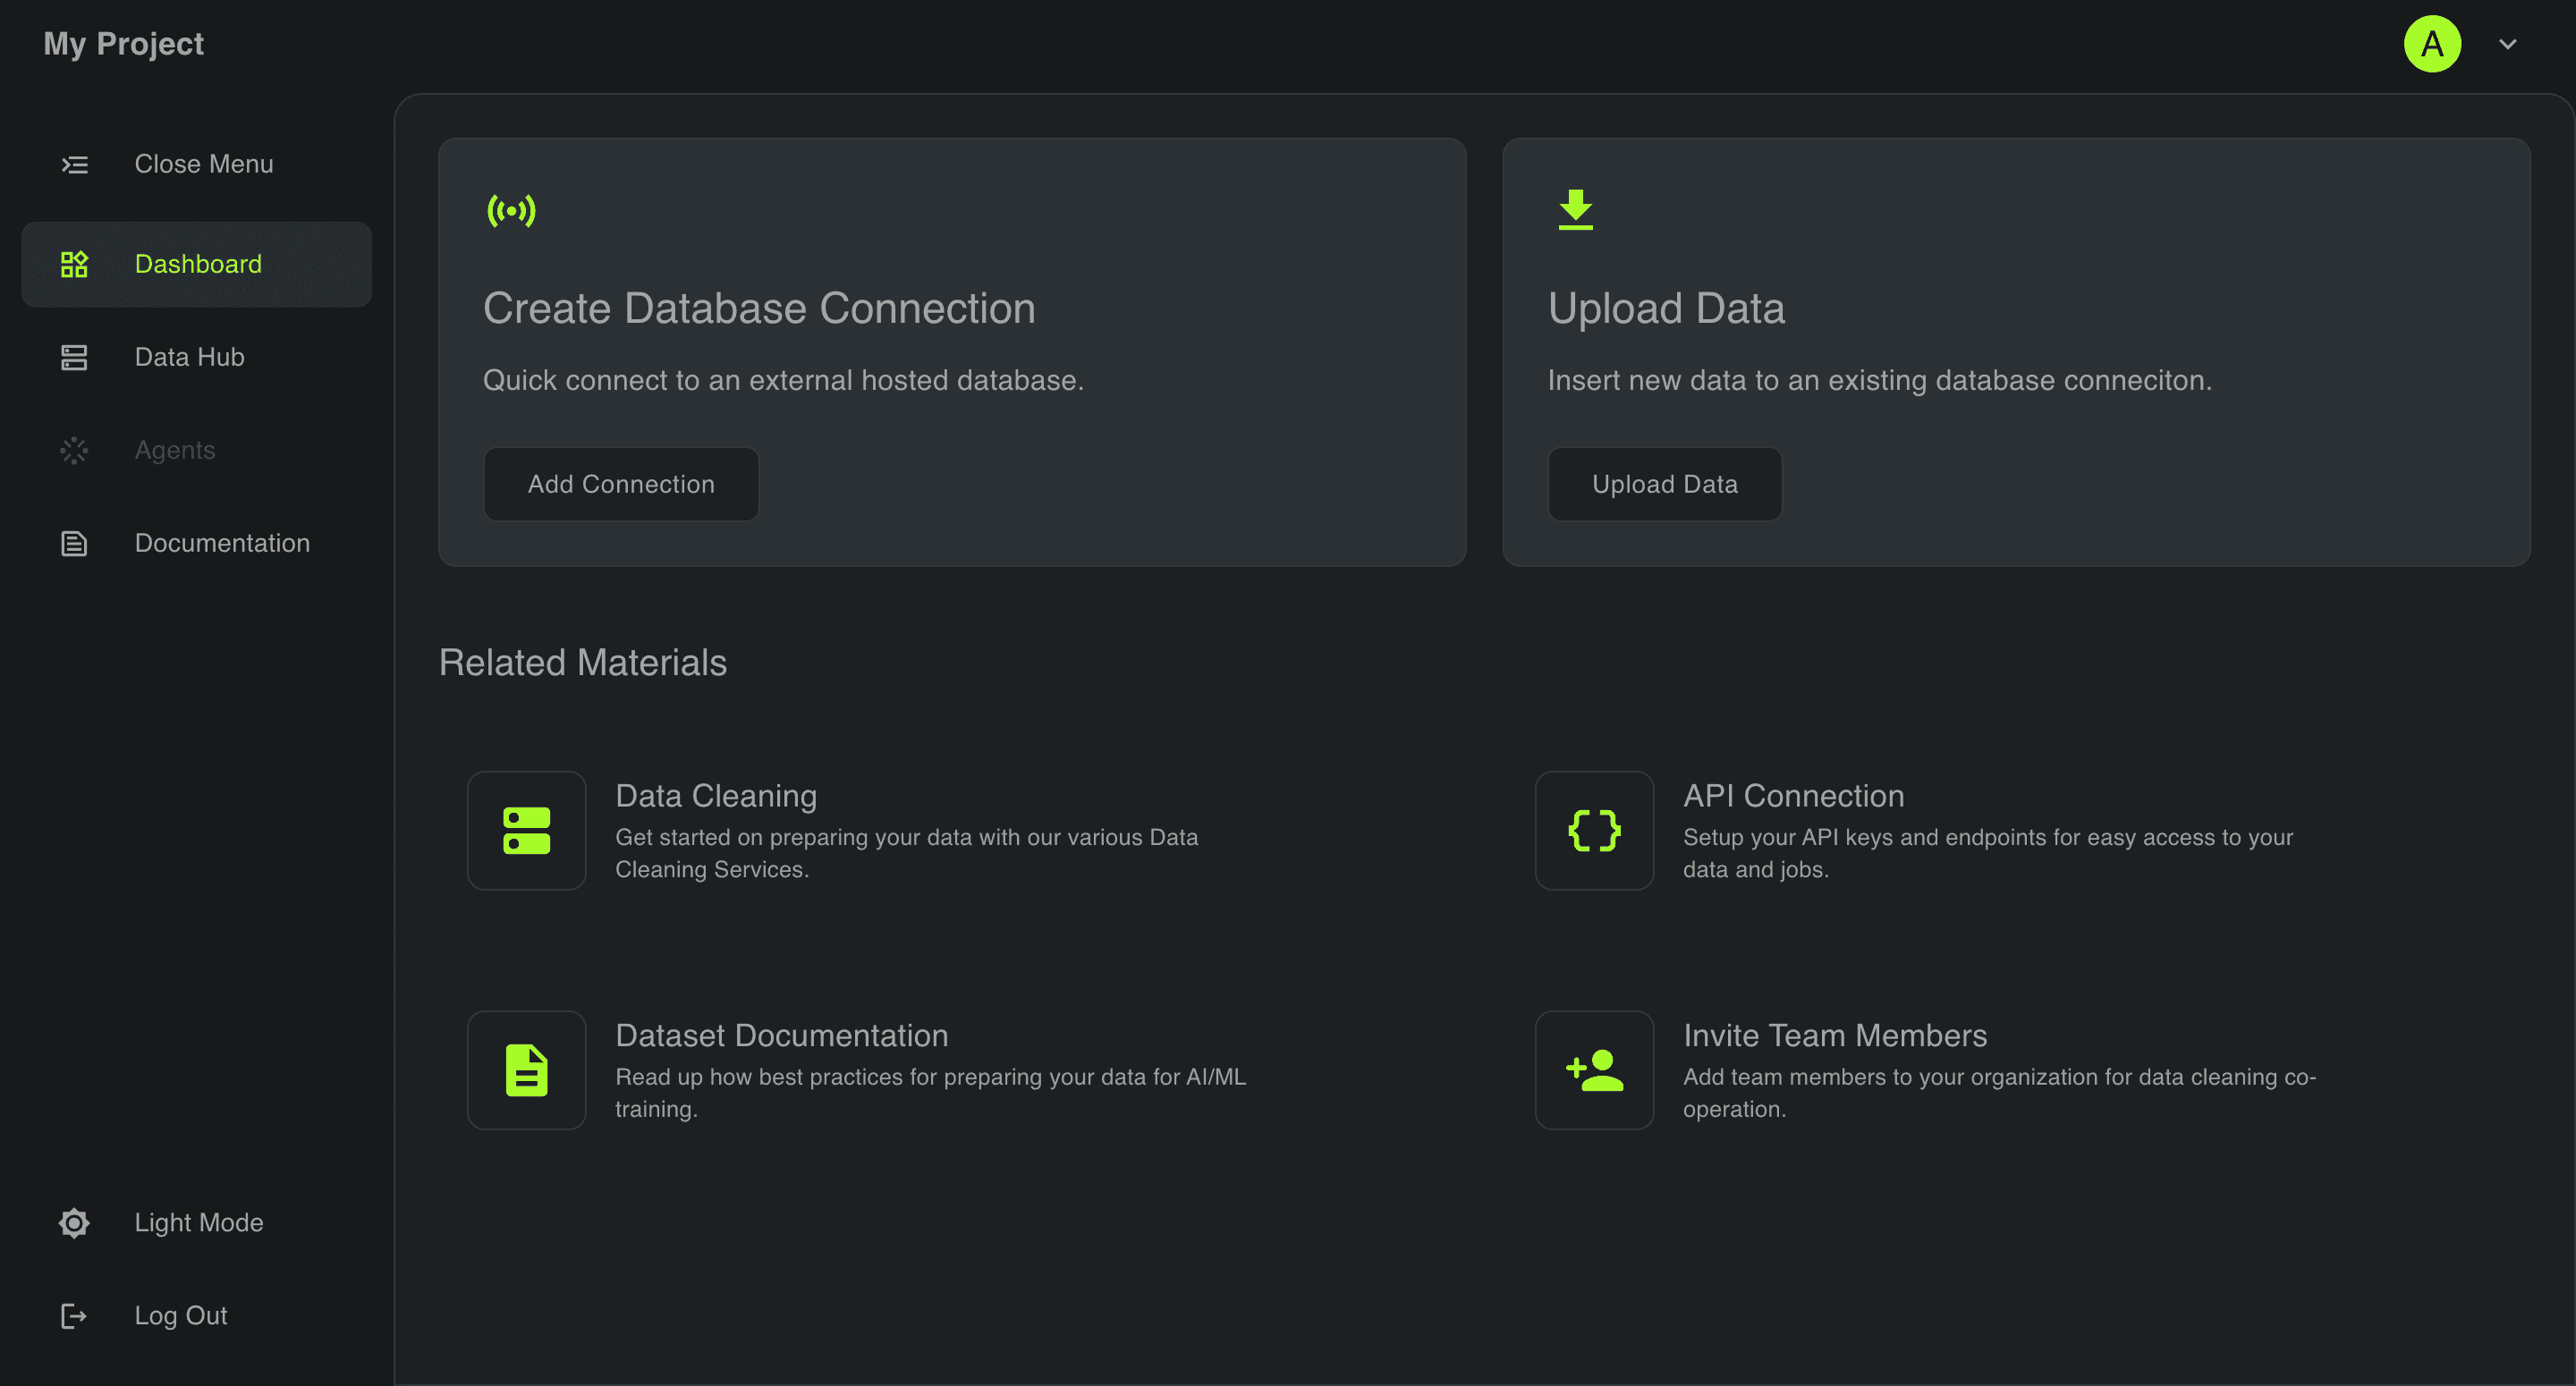Open the API Connection braces icon tile

click(x=1595, y=830)
